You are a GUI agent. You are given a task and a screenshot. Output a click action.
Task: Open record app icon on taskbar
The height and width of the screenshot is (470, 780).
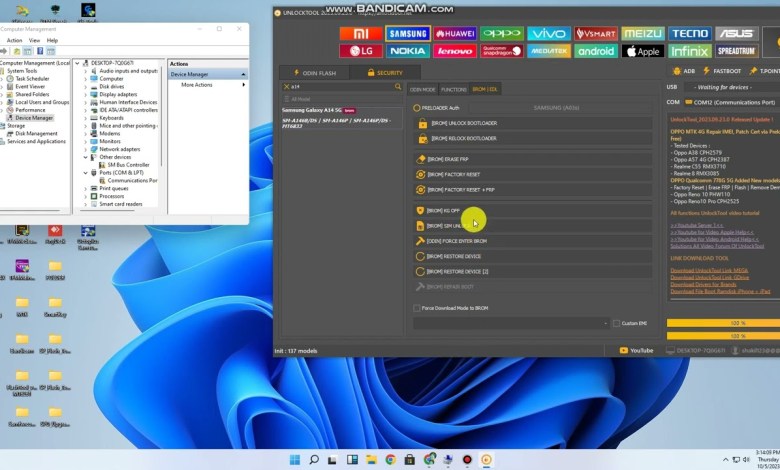click(x=467, y=460)
